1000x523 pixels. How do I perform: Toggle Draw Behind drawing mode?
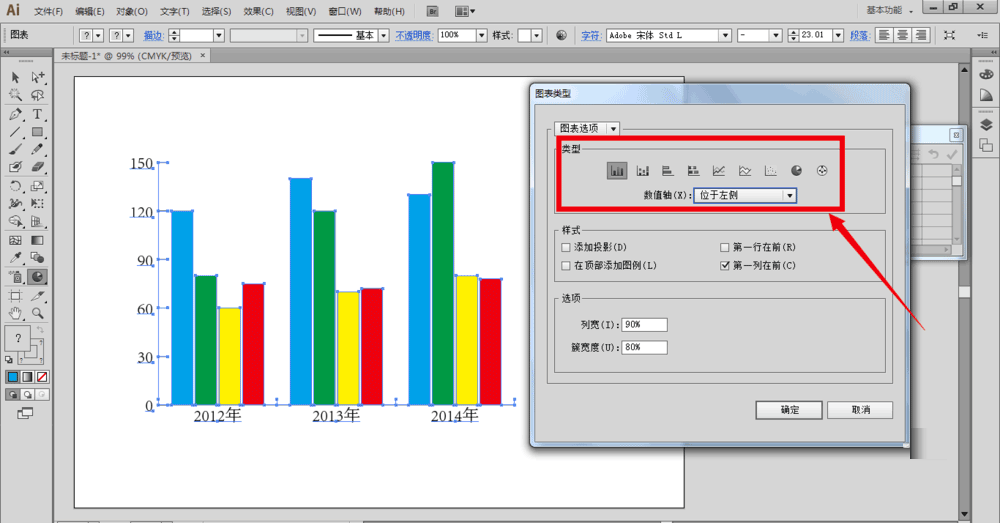point(27,395)
